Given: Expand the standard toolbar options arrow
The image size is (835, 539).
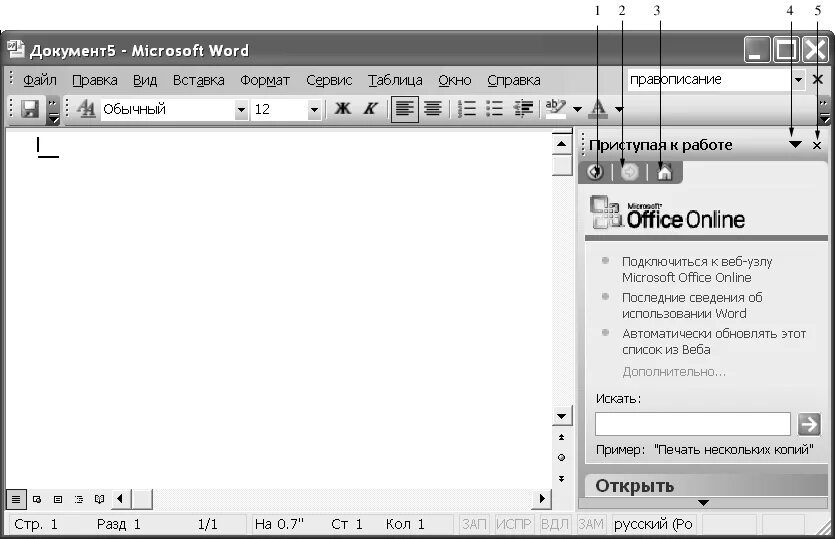Looking at the screenshot, I should point(53,111).
